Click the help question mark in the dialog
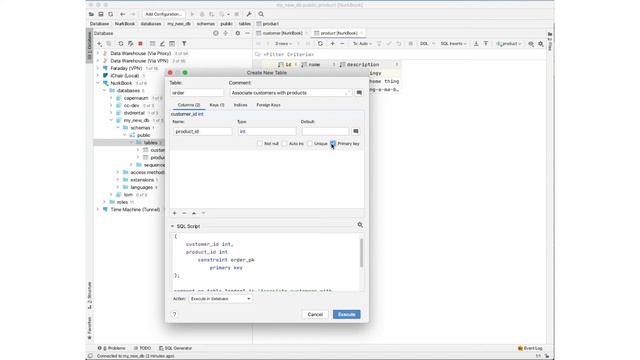This screenshot has height=360, width=640. 175,314
